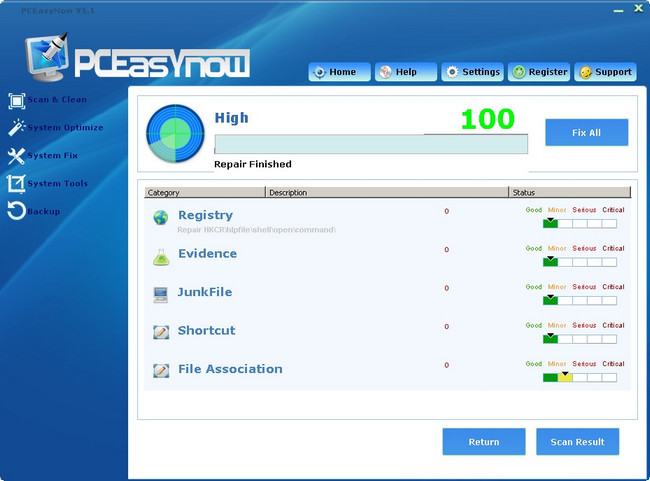Screen dimensions: 650x481
Task: Click the green 100 score
Action: [x=488, y=119]
